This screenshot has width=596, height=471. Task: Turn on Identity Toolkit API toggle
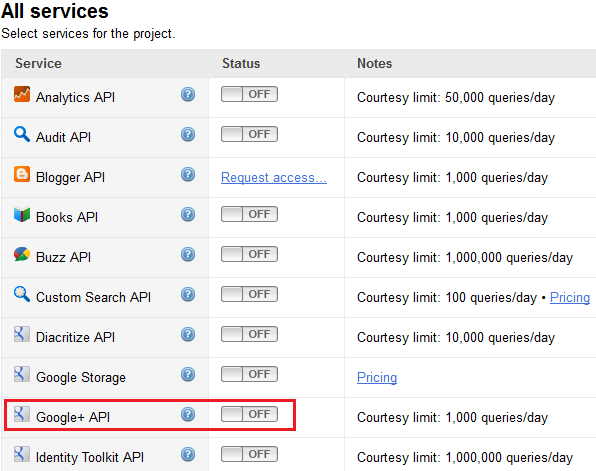[249, 454]
